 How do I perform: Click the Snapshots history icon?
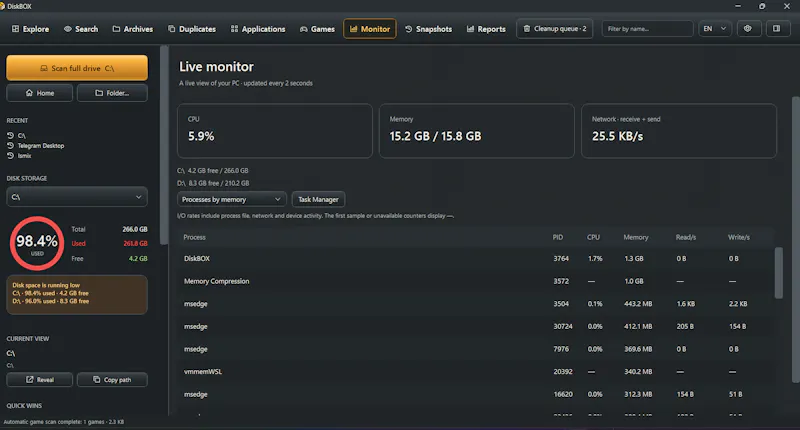[409, 29]
